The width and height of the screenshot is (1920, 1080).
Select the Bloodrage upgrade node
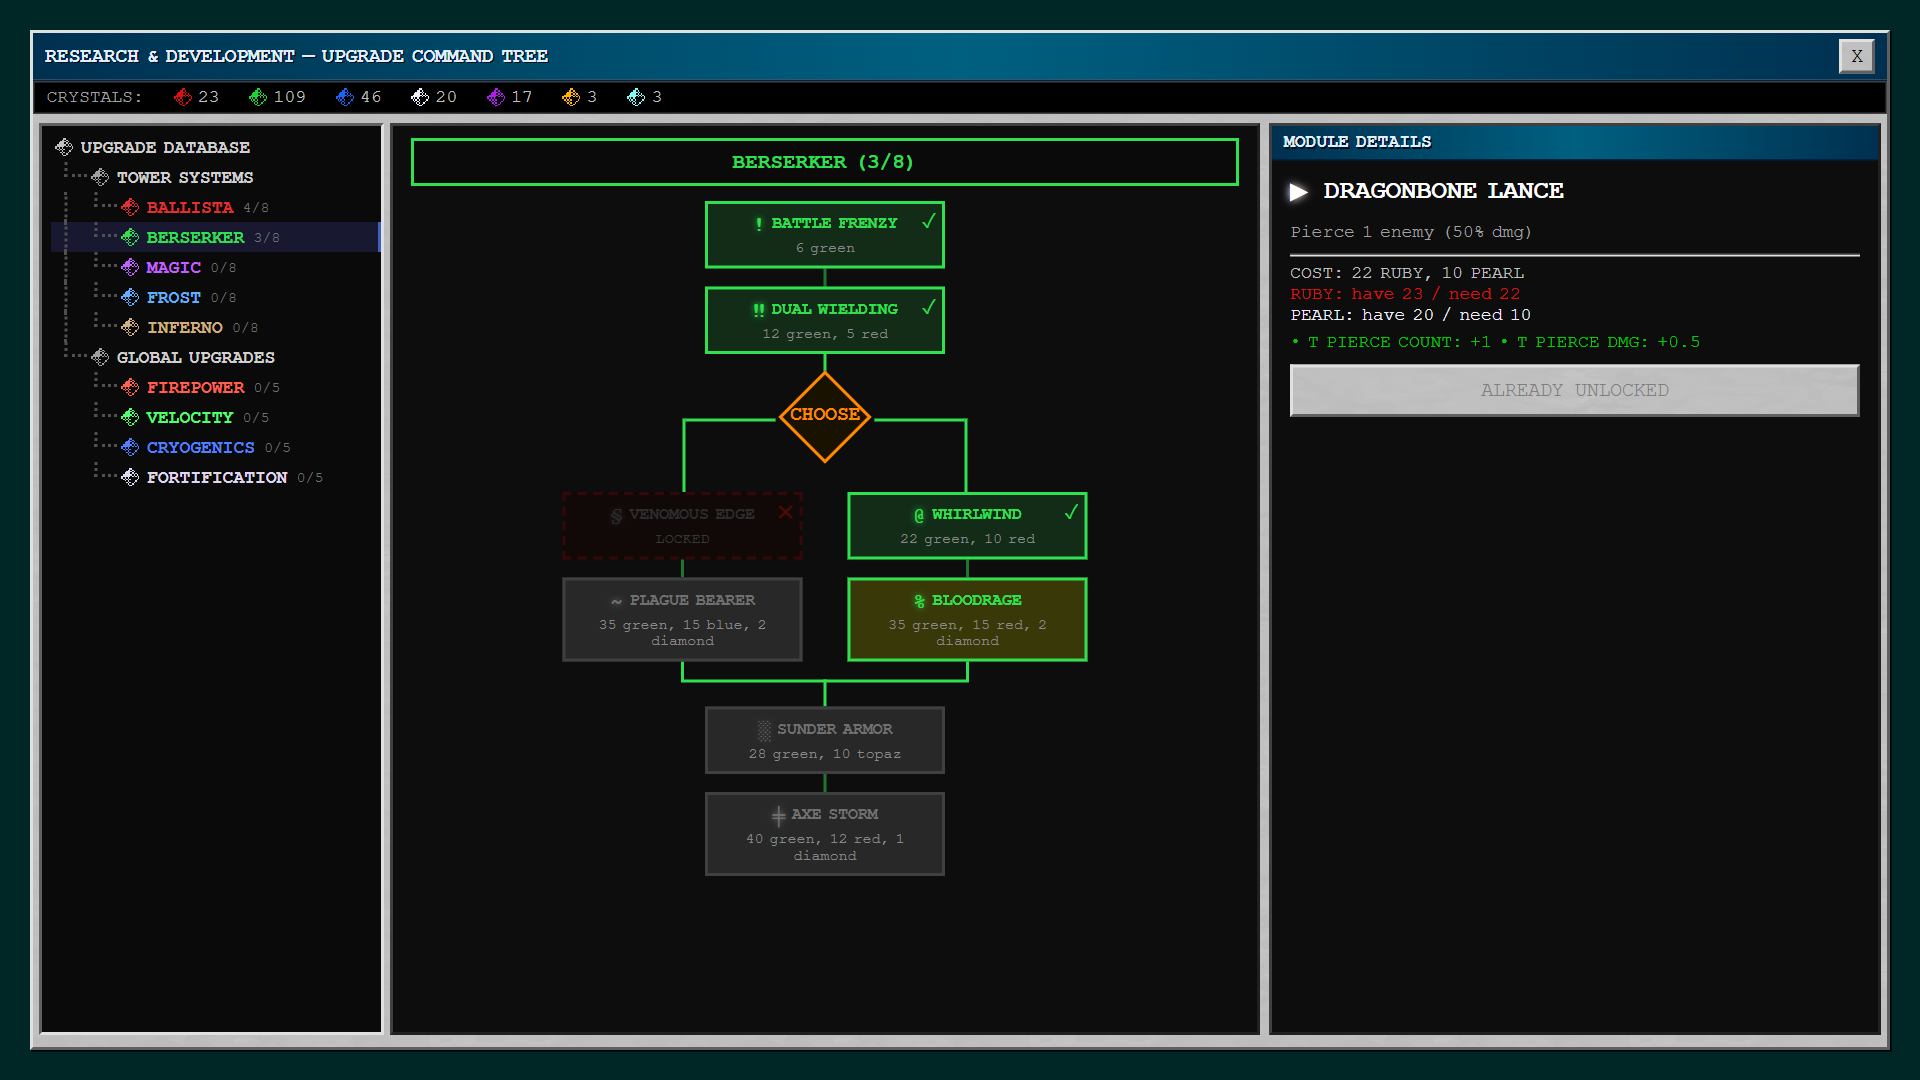tap(966, 619)
